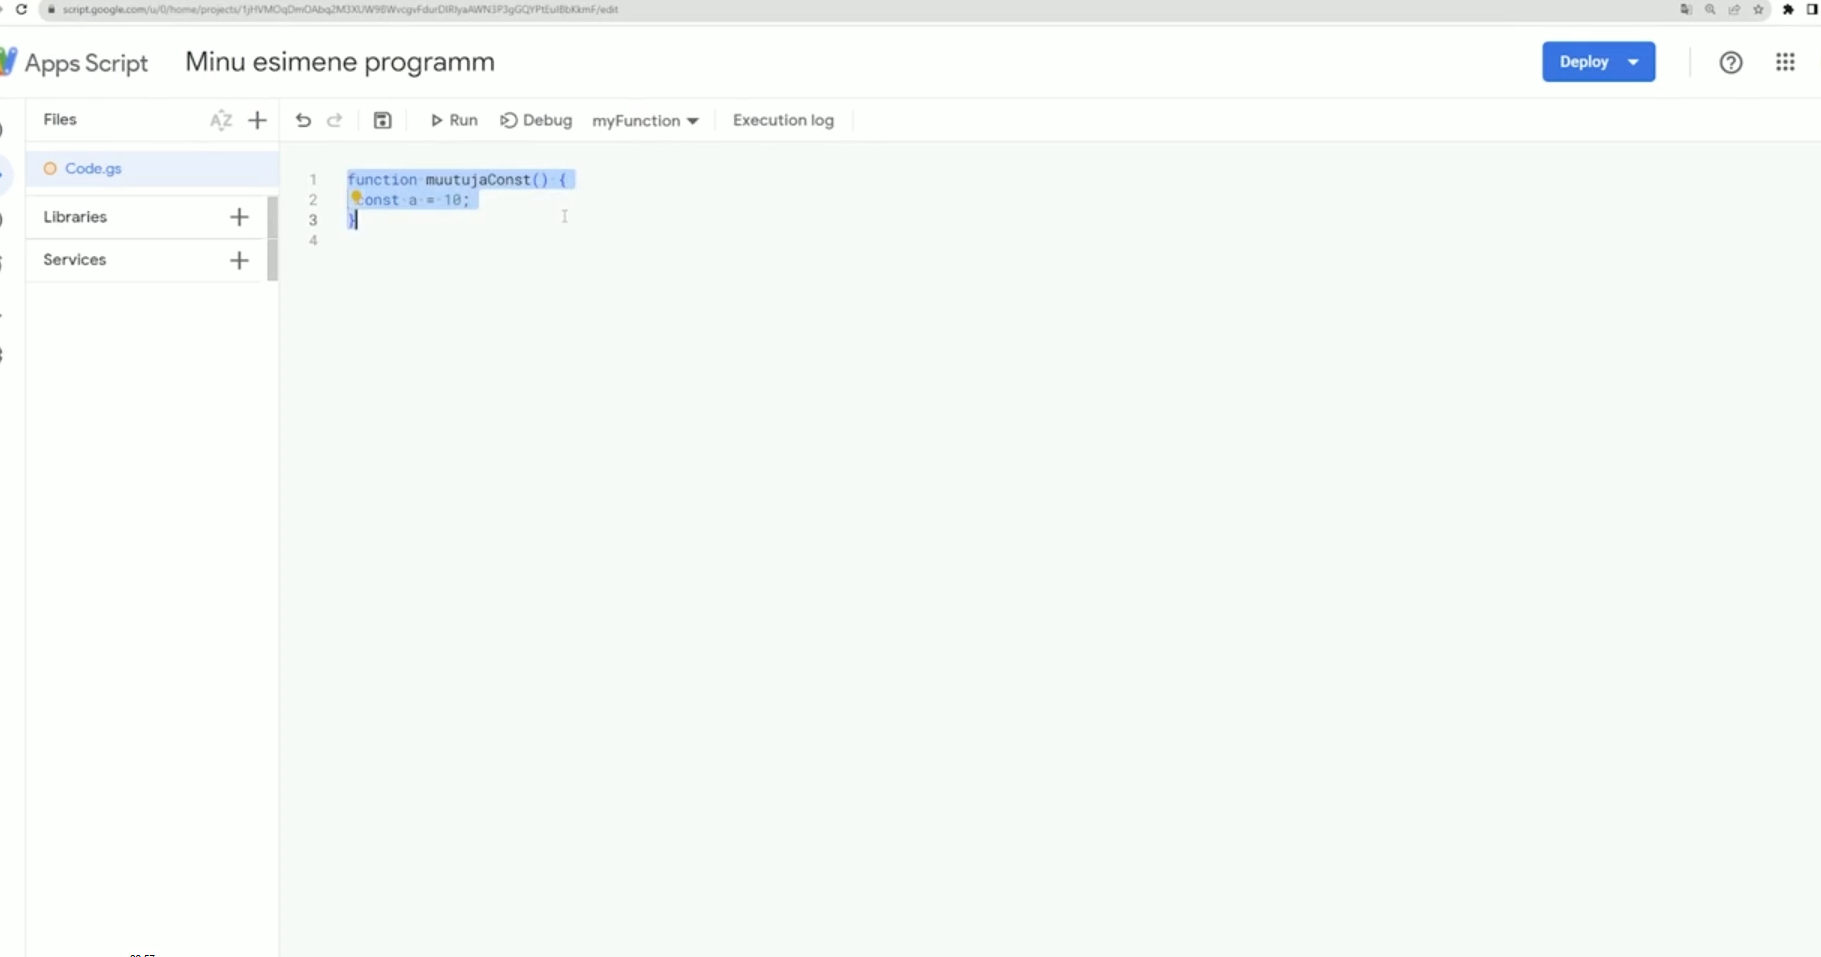Reload the page in the browser

click(x=21, y=9)
